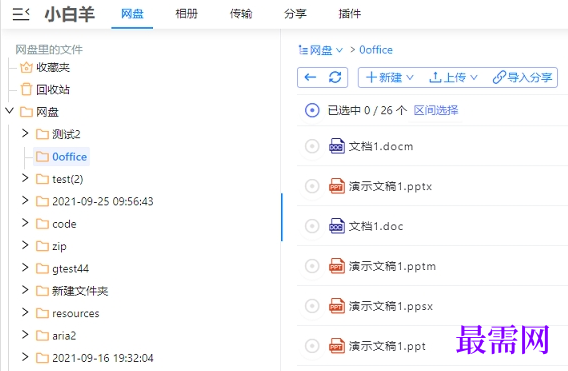
Task: Select 演示文稿1.pptx with its circle
Action: pos(312,186)
